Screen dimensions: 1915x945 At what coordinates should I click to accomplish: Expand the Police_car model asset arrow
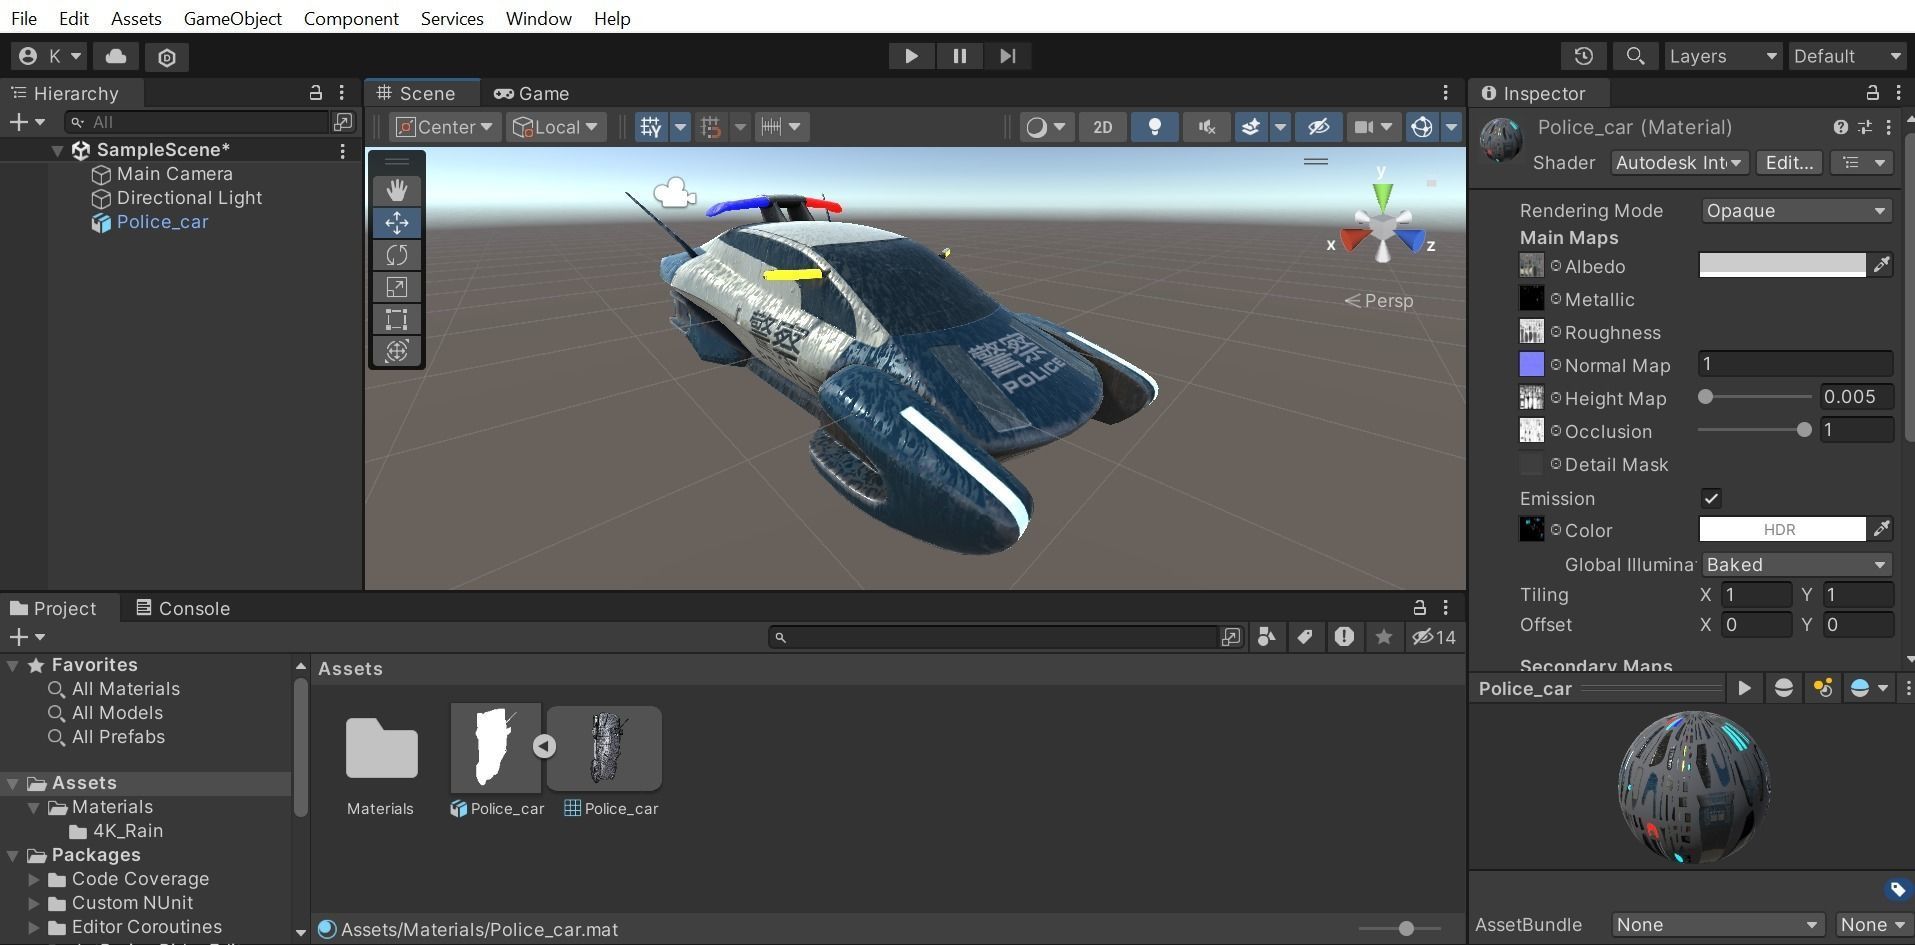coord(544,746)
